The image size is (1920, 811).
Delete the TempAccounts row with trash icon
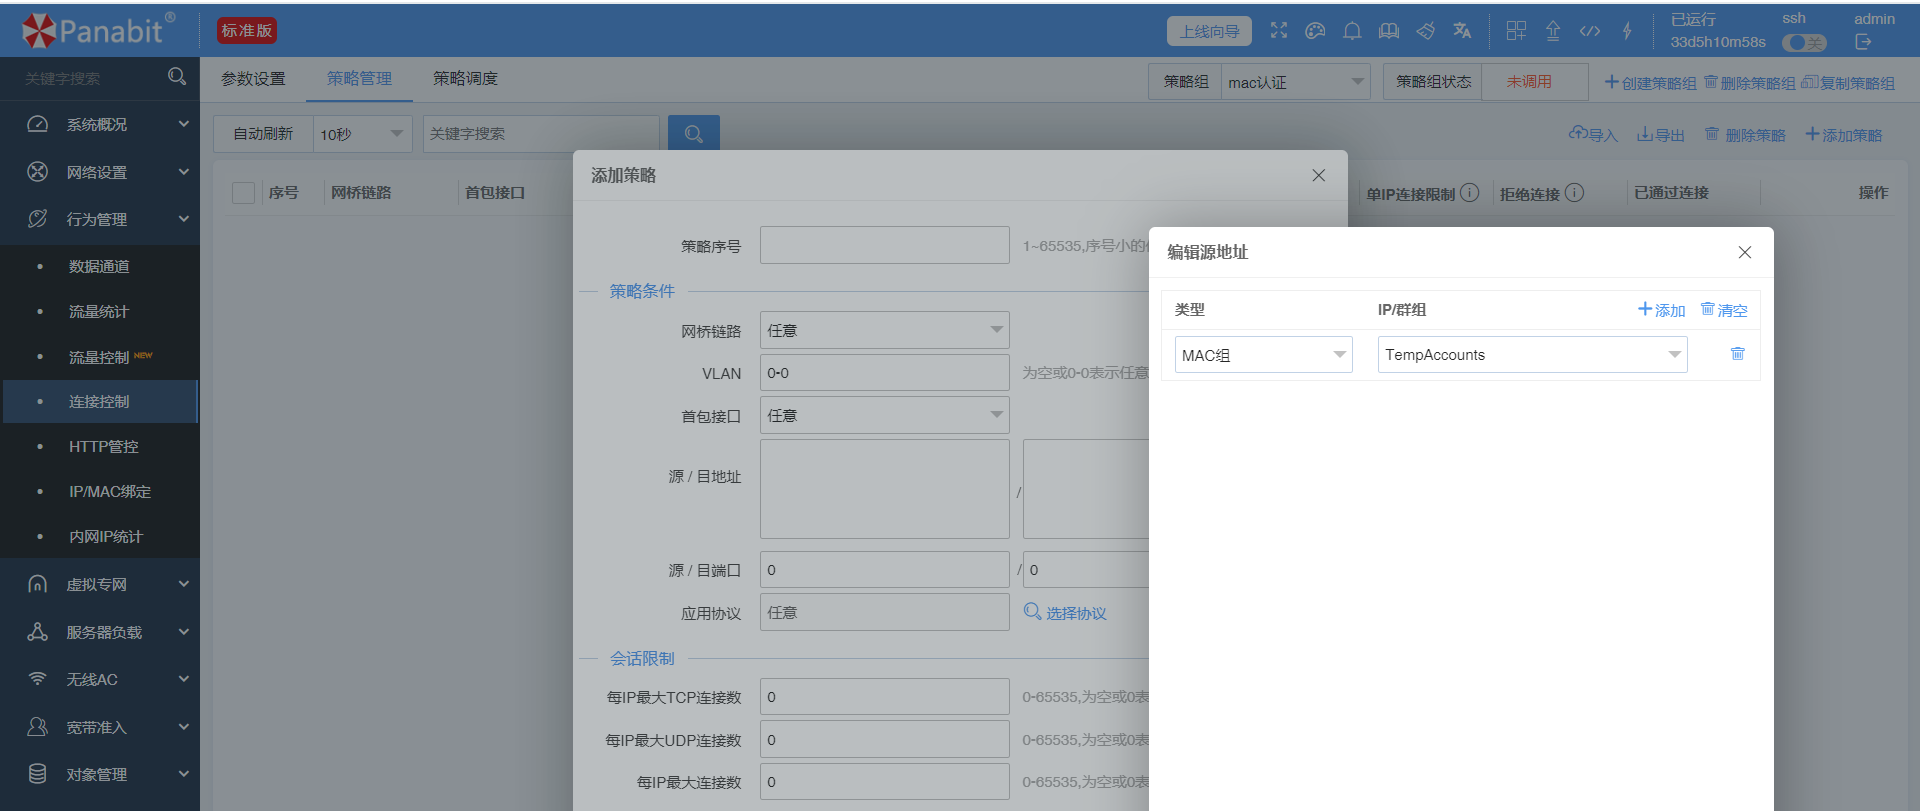coord(1737,354)
